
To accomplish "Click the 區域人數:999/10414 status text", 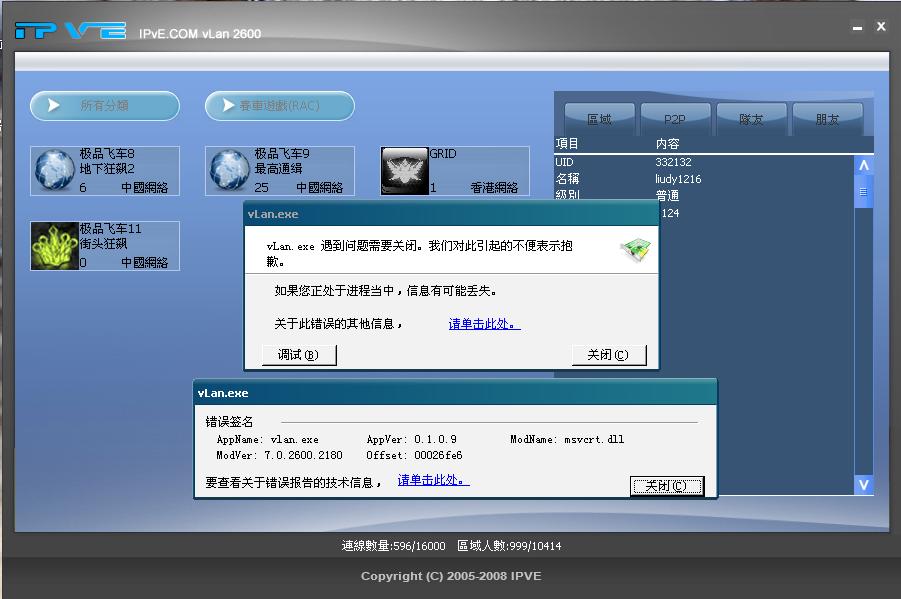I will pos(509,546).
